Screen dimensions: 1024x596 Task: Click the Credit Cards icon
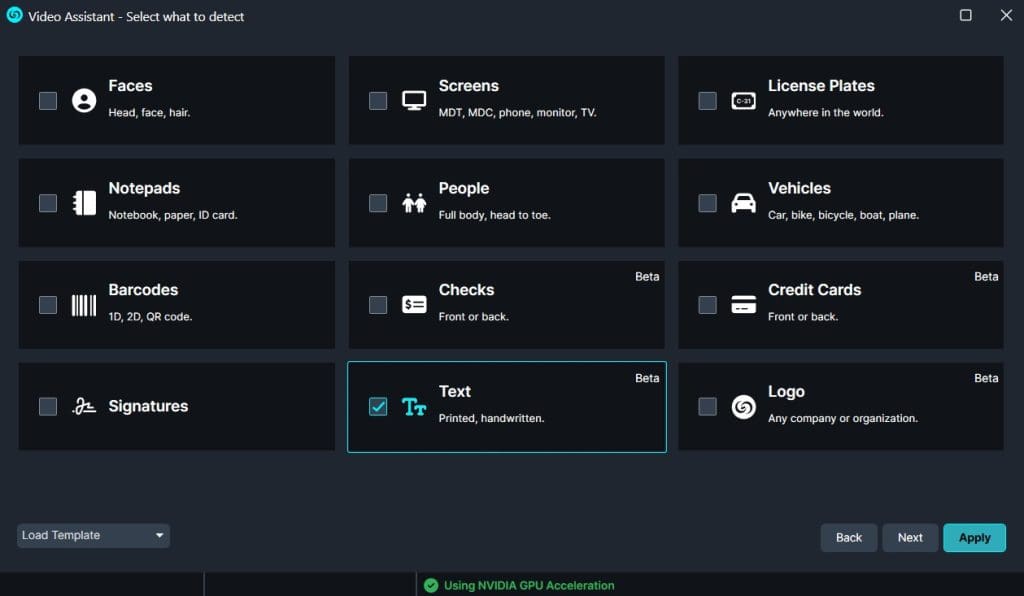pos(743,305)
